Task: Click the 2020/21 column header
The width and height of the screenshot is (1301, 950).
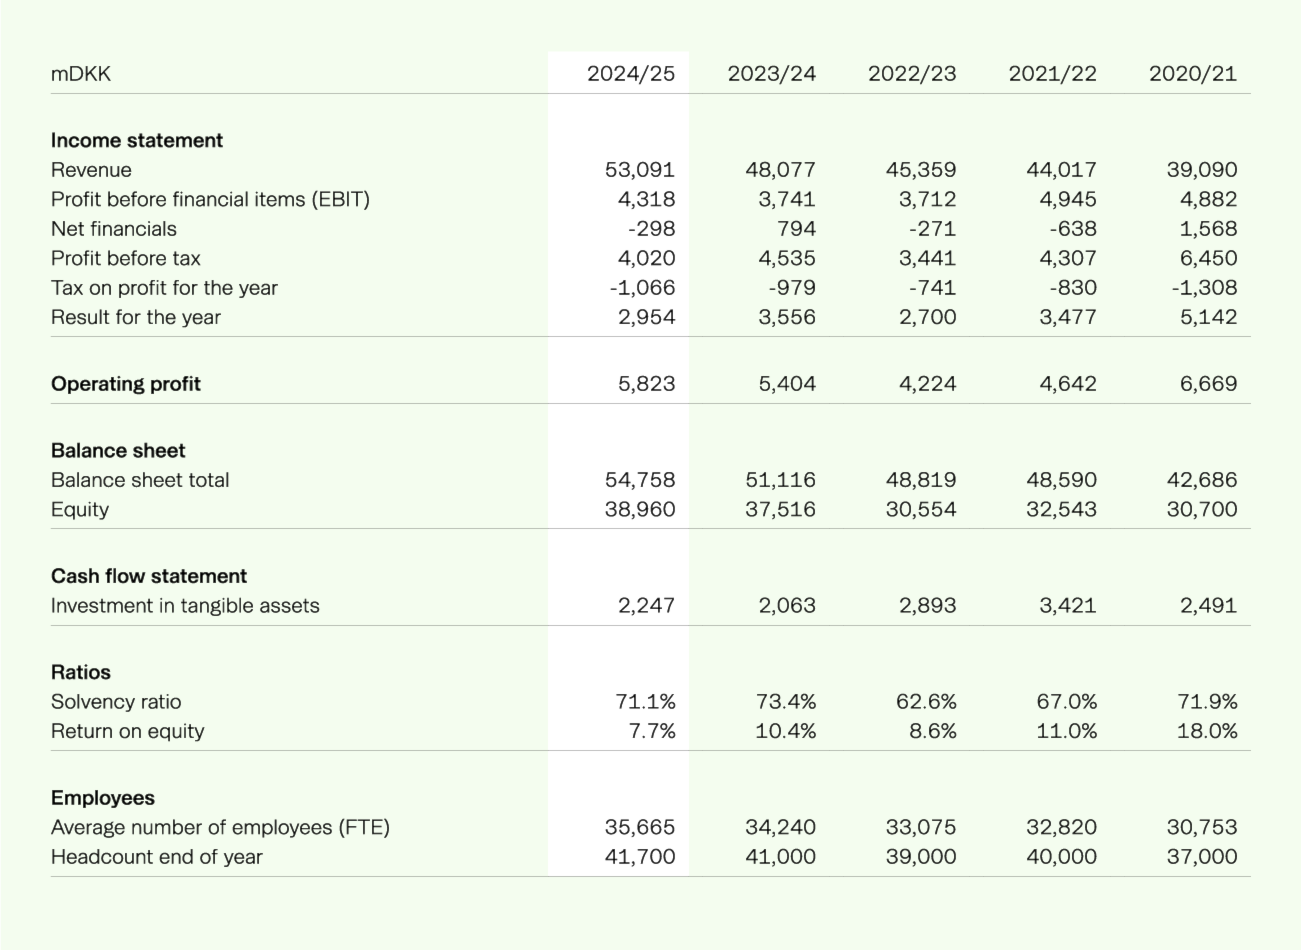Action: tap(1192, 73)
